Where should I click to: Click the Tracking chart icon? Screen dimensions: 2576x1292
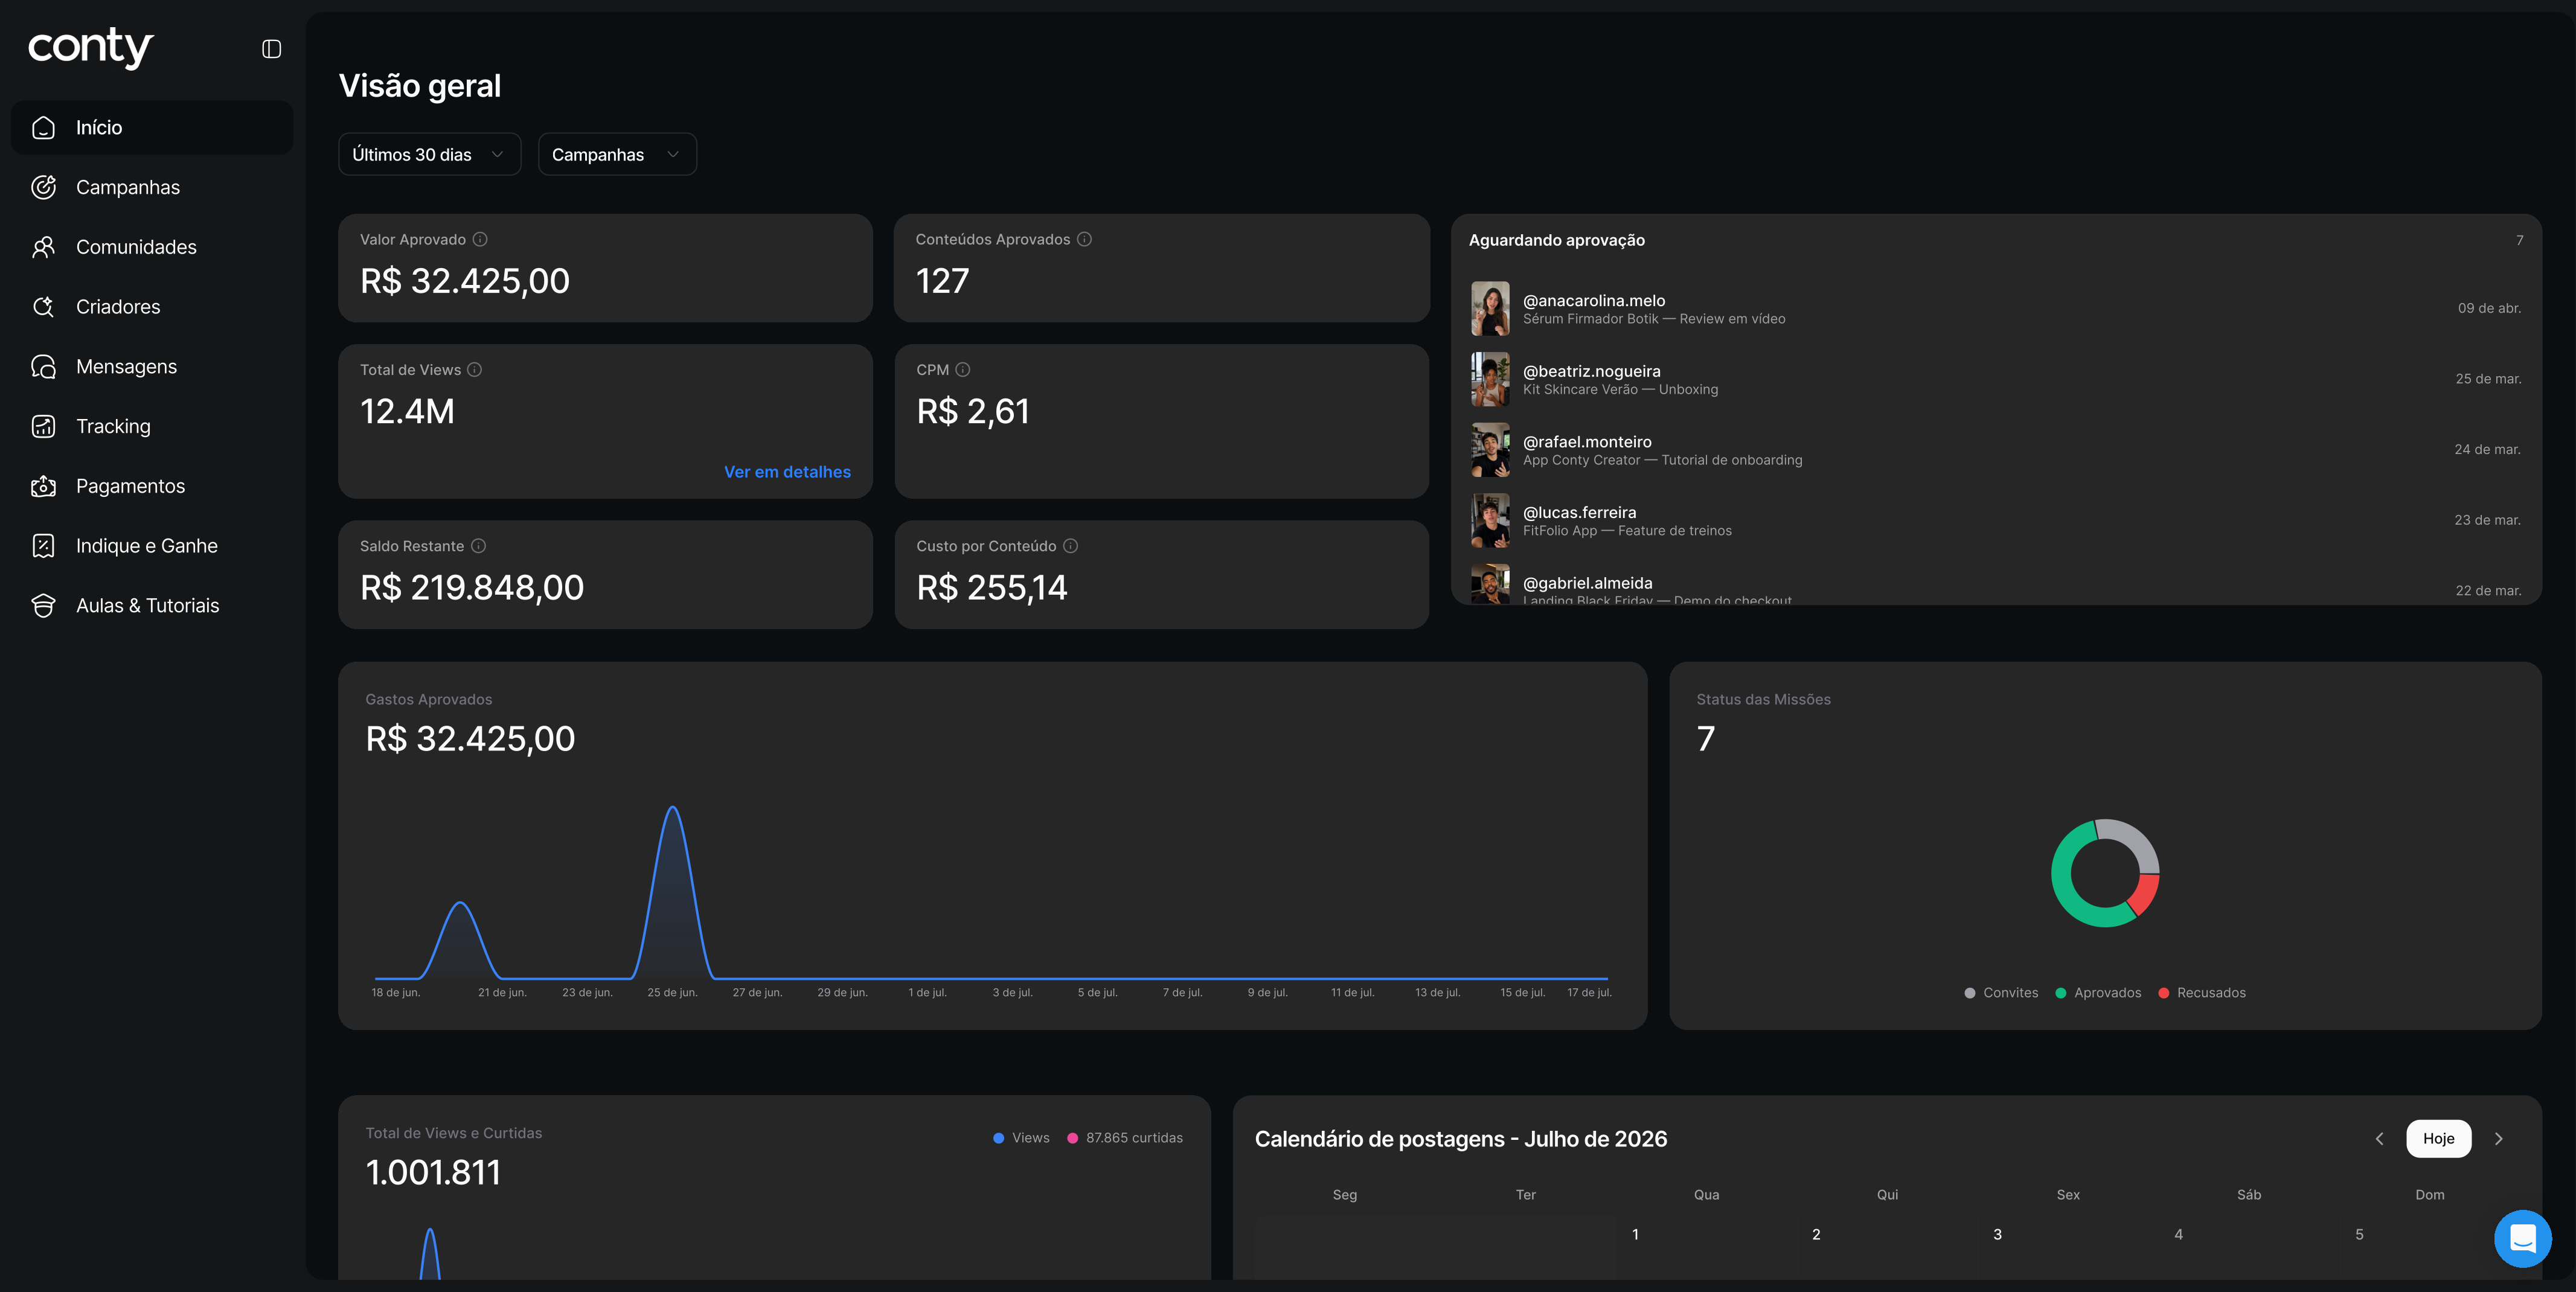[43, 426]
